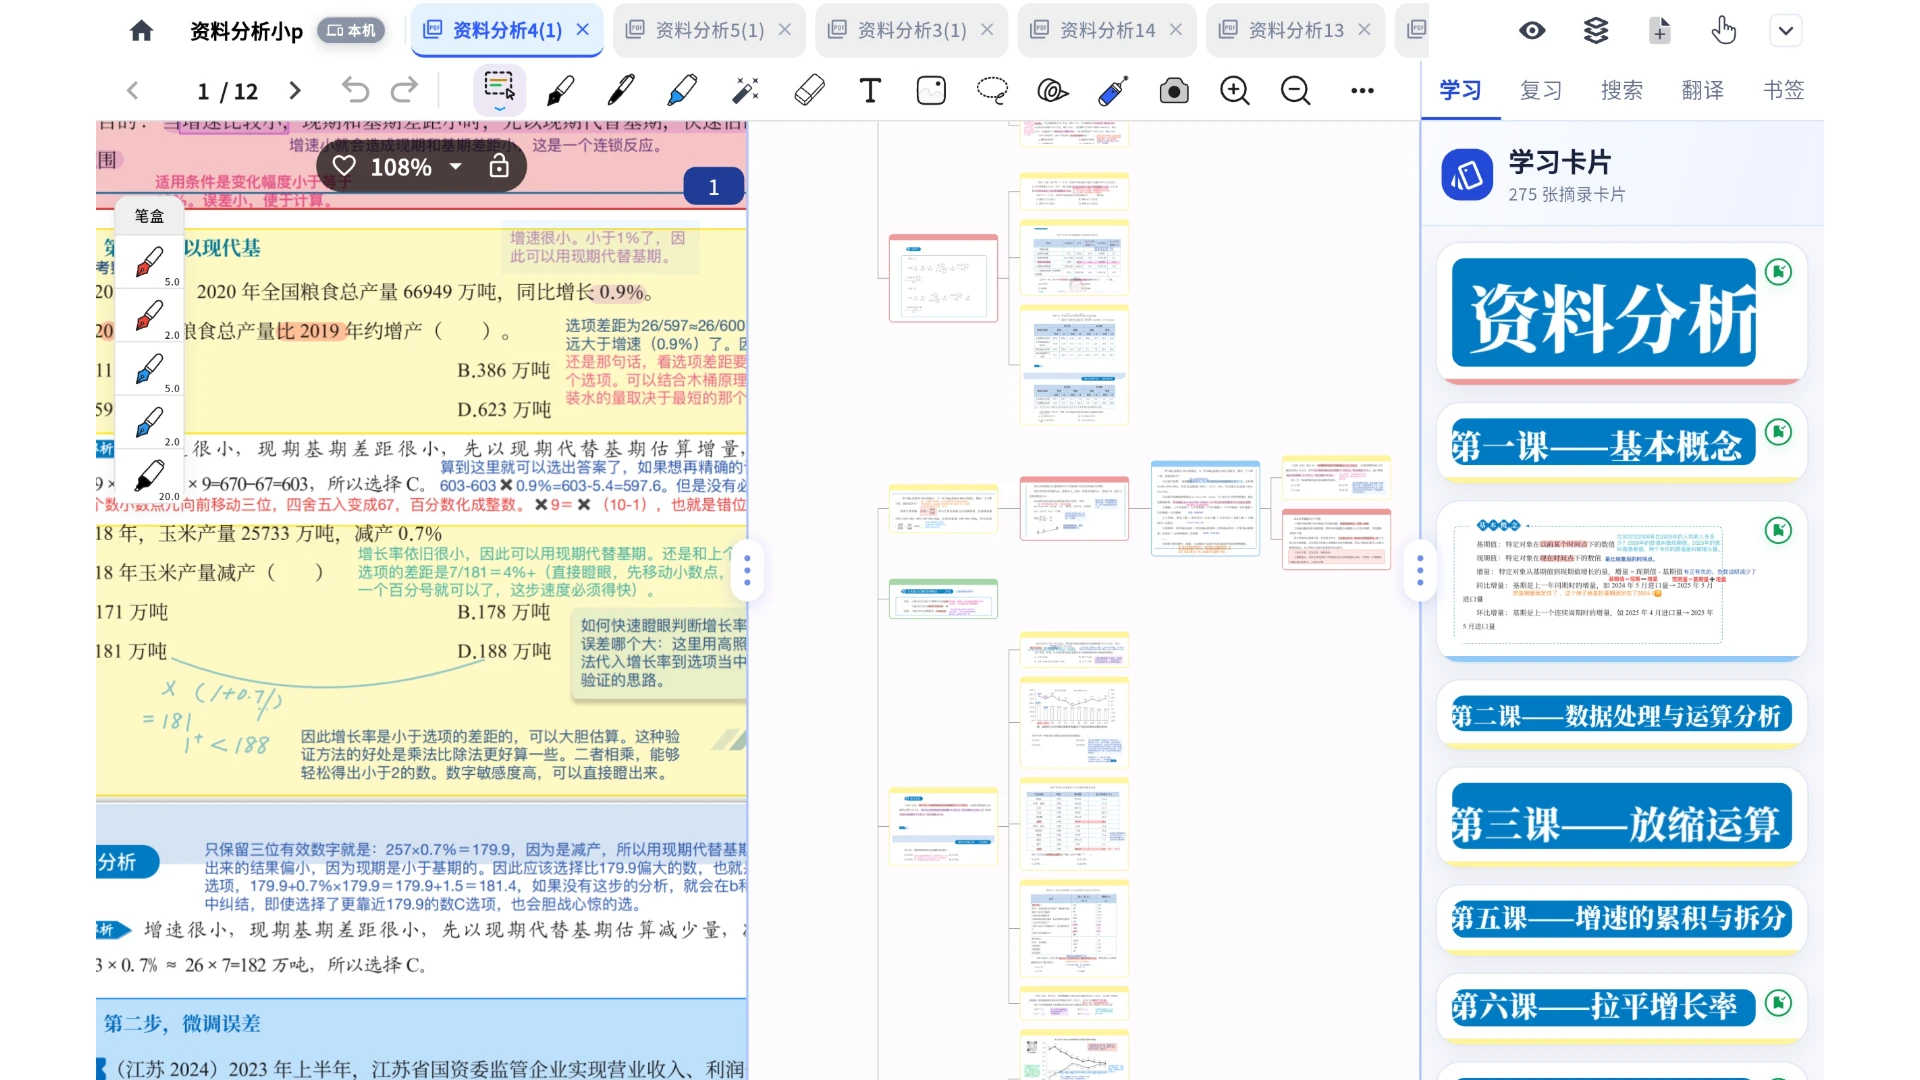Toggle the favorite heart beside 108%
1920x1080 pixels.
344,166
